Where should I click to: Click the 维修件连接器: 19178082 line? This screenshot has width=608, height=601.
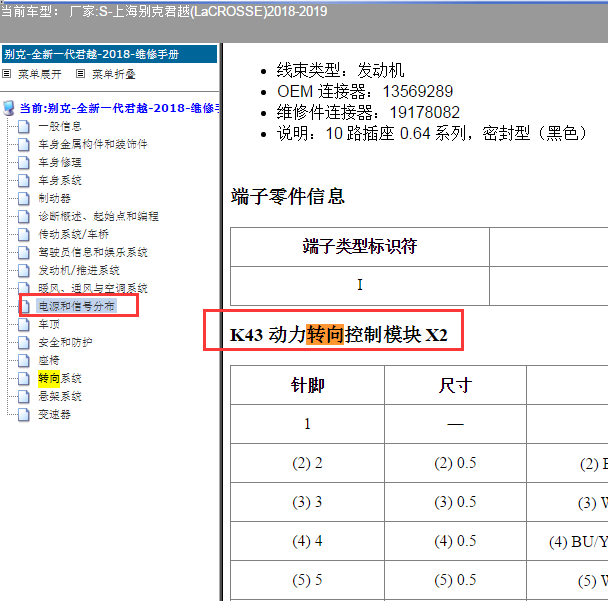pos(368,113)
